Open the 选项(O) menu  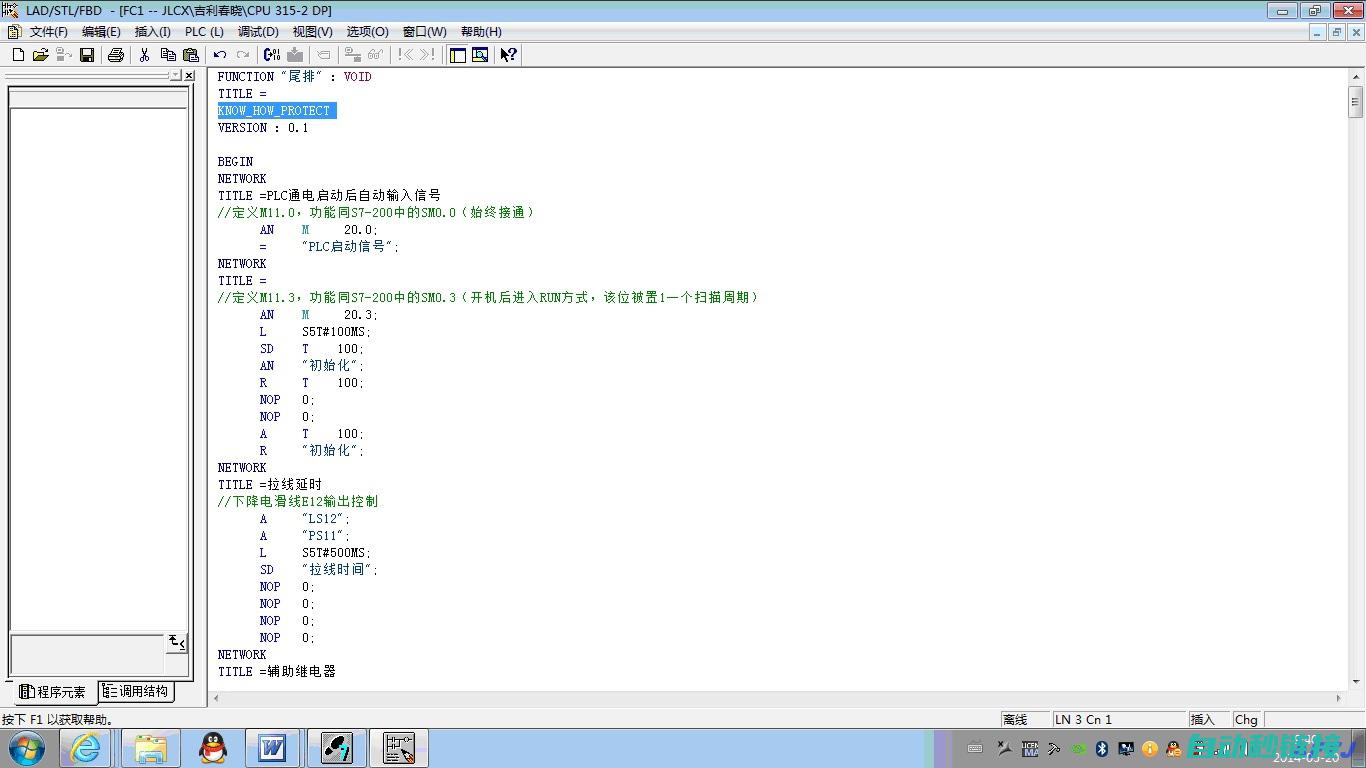coord(367,32)
